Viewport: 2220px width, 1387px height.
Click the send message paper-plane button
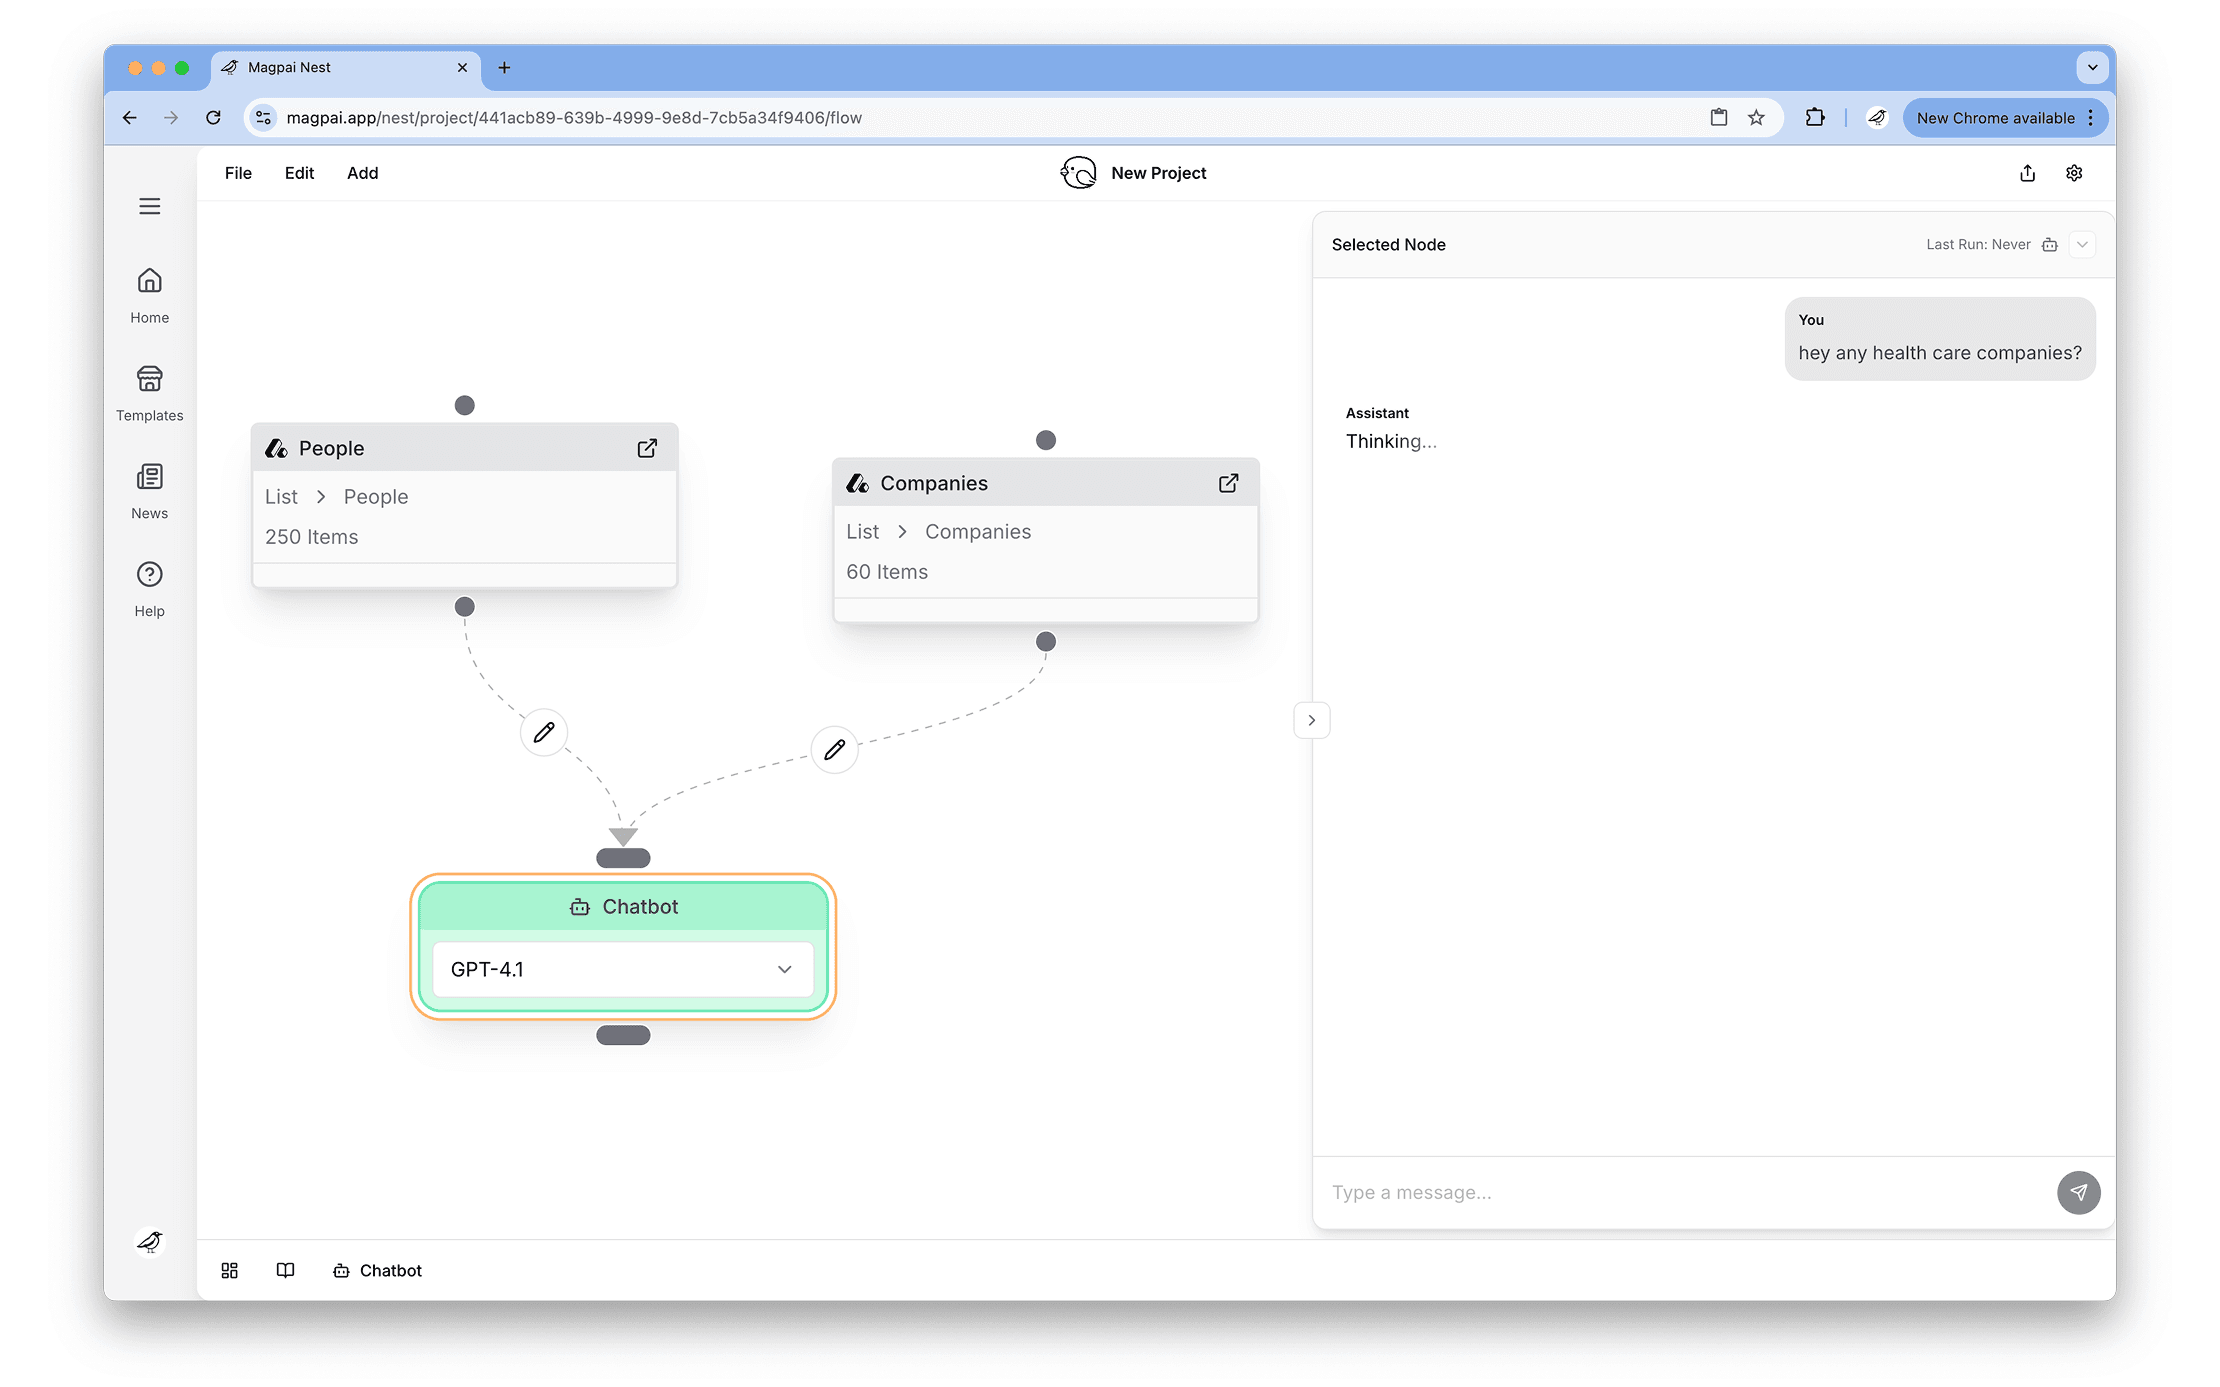click(x=2078, y=1192)
